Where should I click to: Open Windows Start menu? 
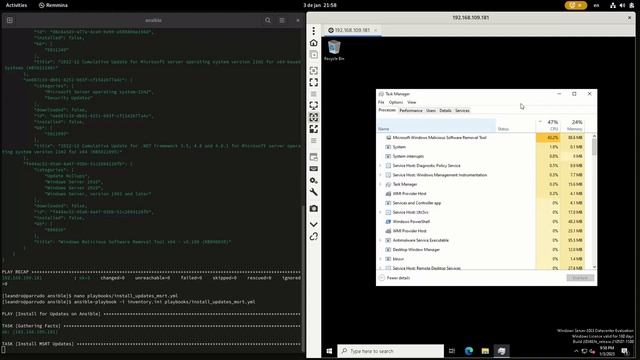tap(329, 351)
